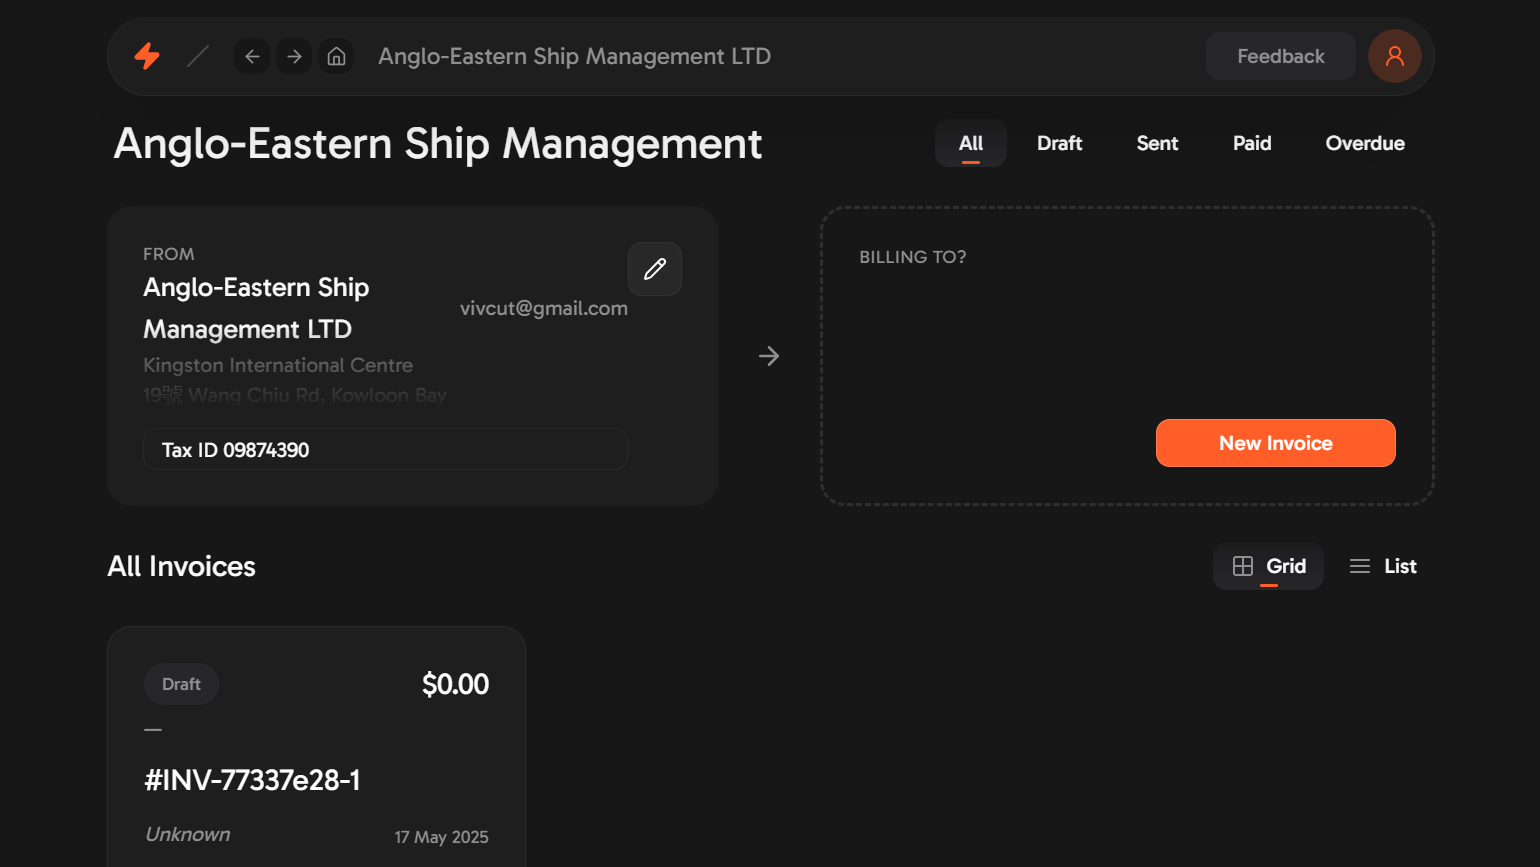Go back with the left arrow
Viewport: 1540px width, 867px height.
(252, 56)
